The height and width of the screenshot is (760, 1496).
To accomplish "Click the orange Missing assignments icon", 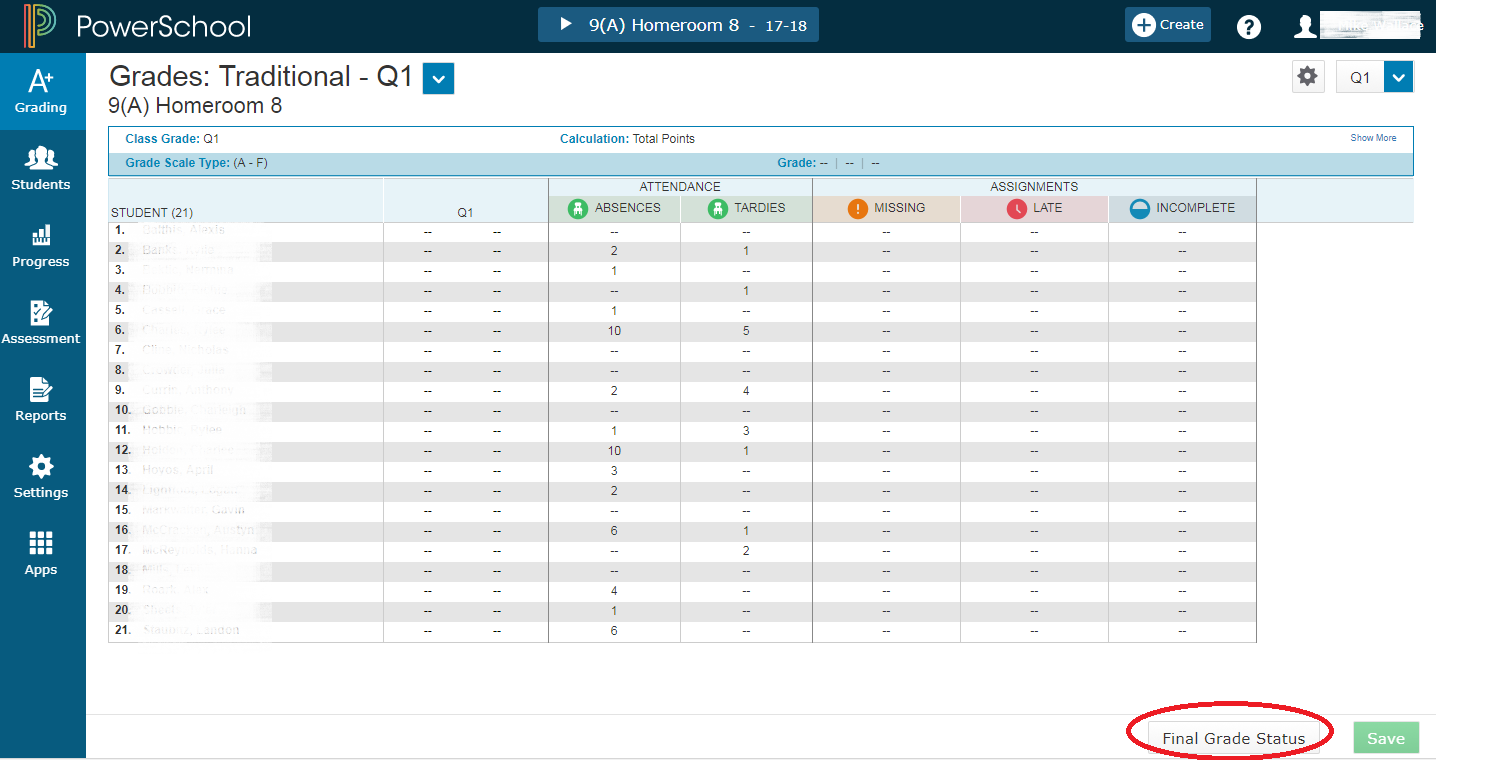I will point(857,208).
